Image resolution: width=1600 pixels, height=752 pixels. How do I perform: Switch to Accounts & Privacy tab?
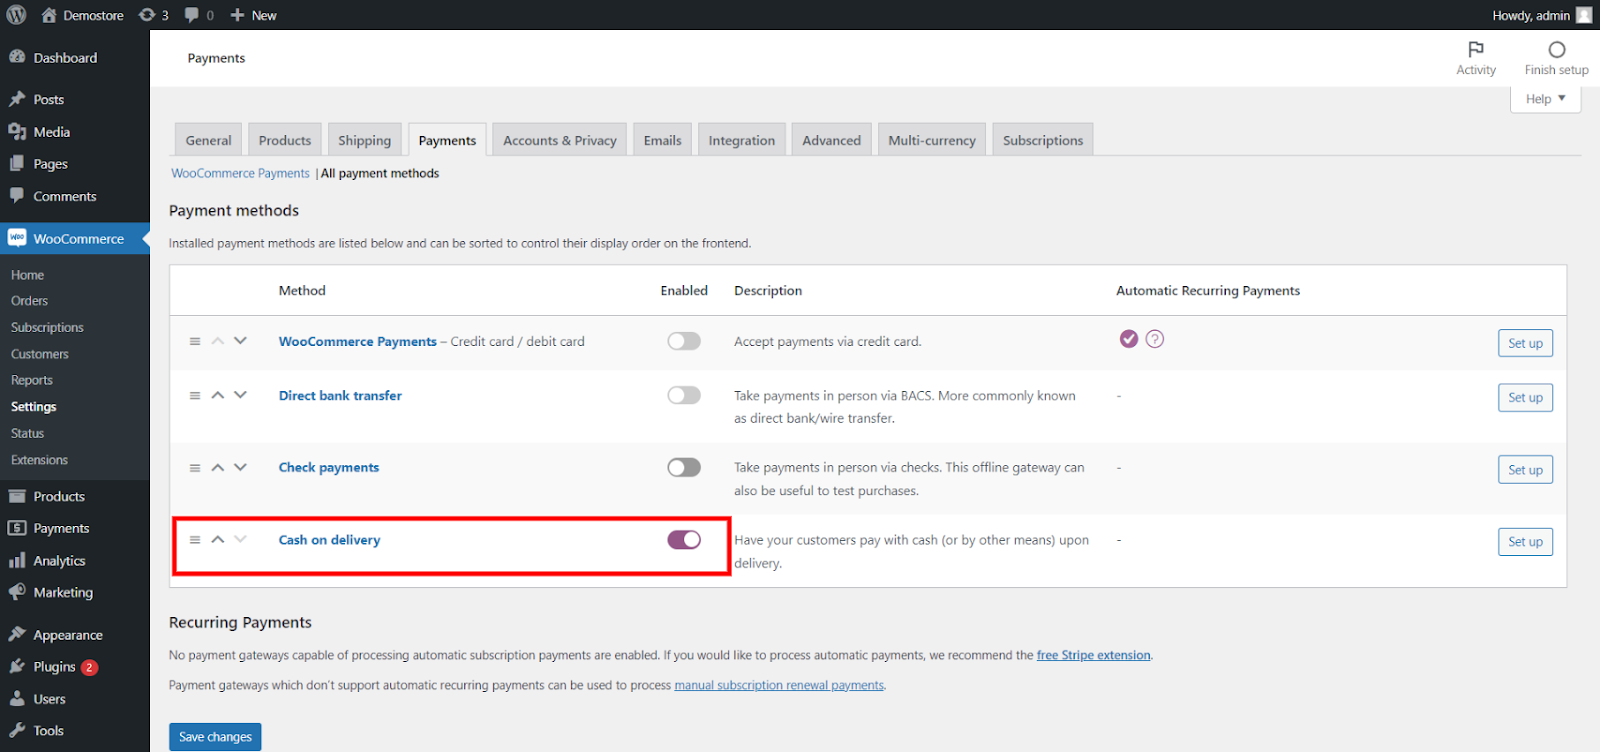[x=560, y=140]
